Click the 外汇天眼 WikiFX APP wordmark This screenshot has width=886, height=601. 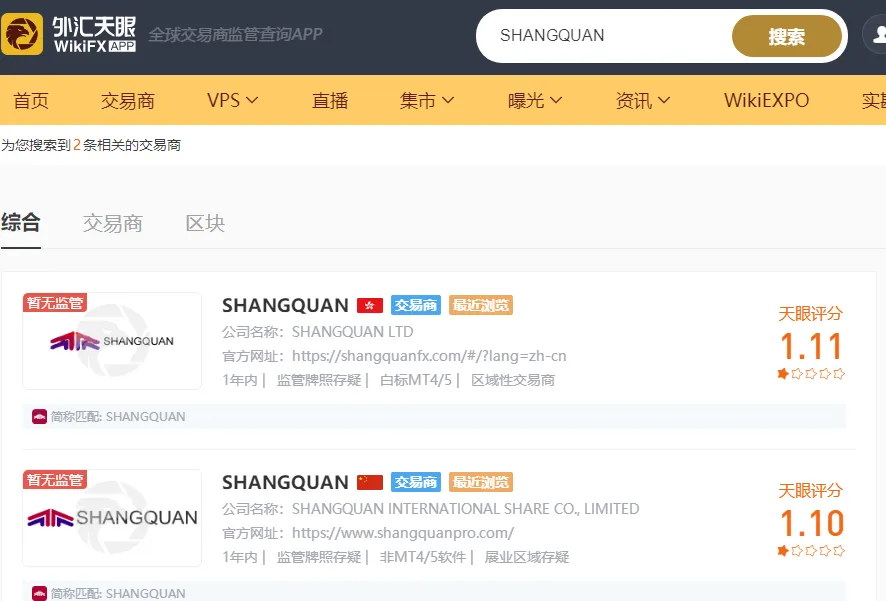point(94,34)
